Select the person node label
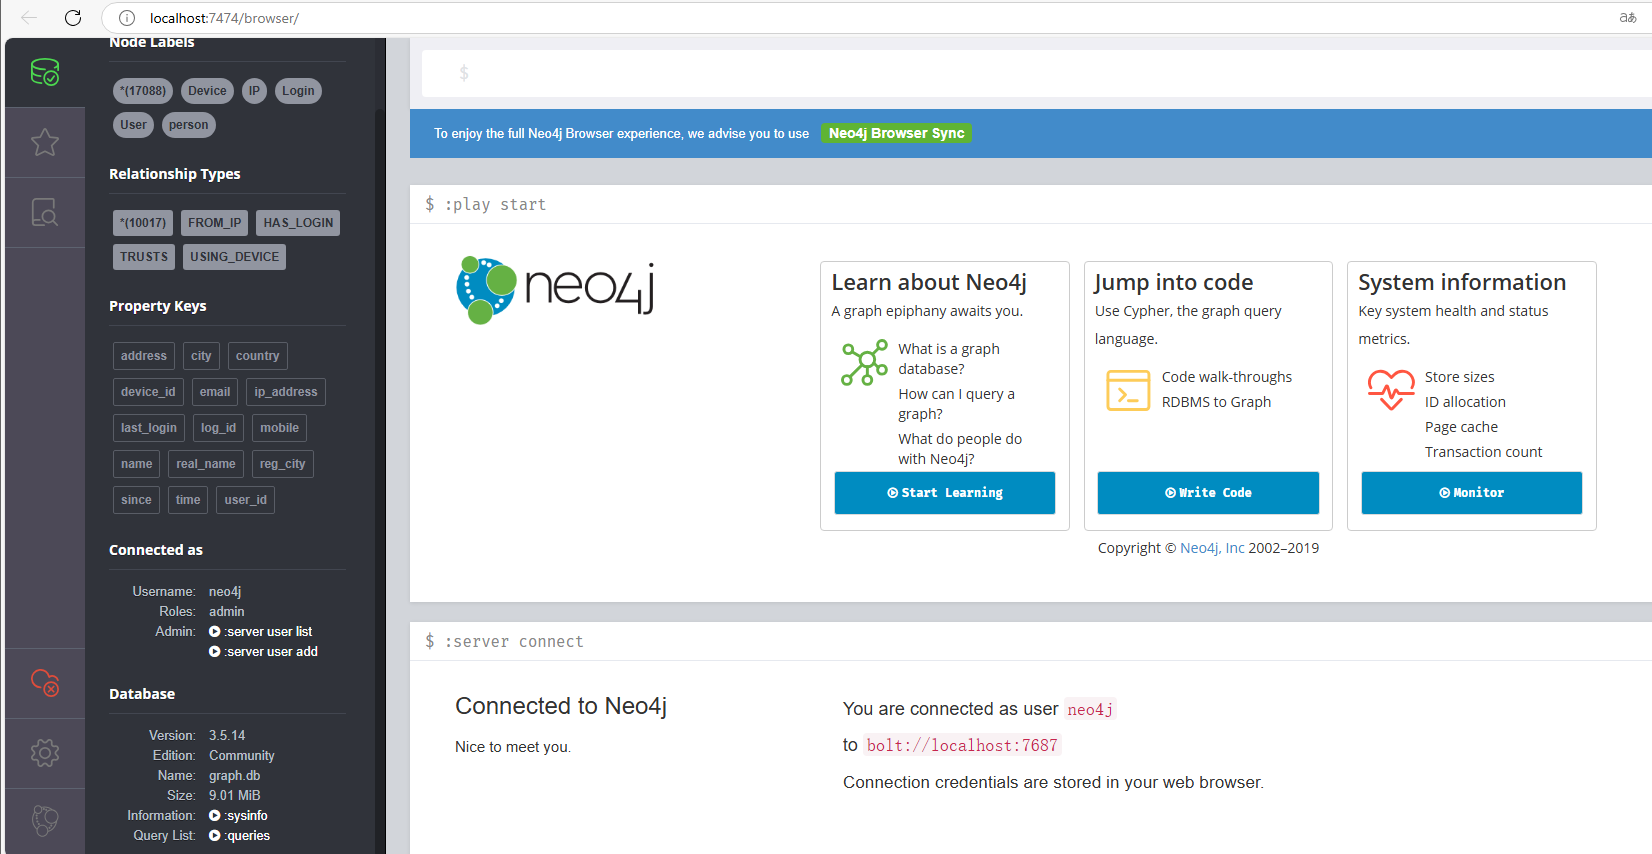 click(189, 125)
